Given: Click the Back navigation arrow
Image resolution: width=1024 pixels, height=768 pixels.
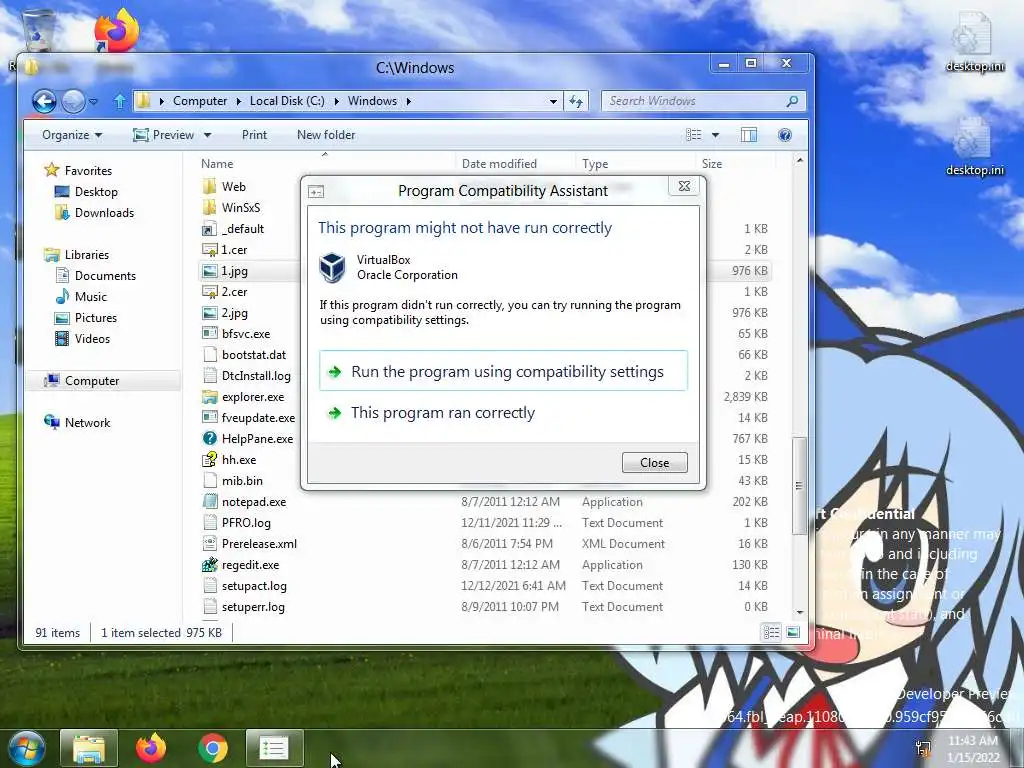Looking at the screenshot, I should (x=44, y=101).
